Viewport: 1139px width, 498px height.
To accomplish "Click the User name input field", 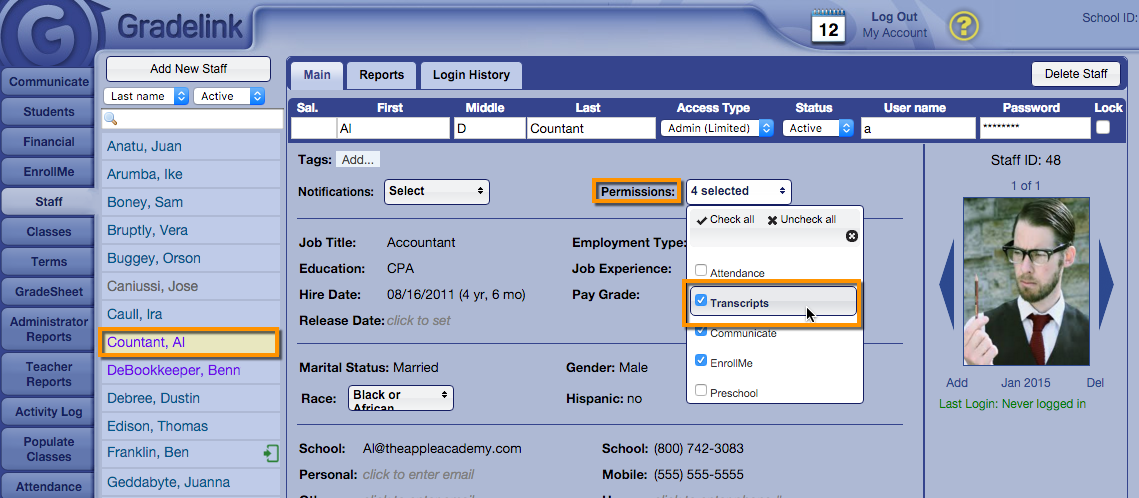I will (x=918, y=128).
